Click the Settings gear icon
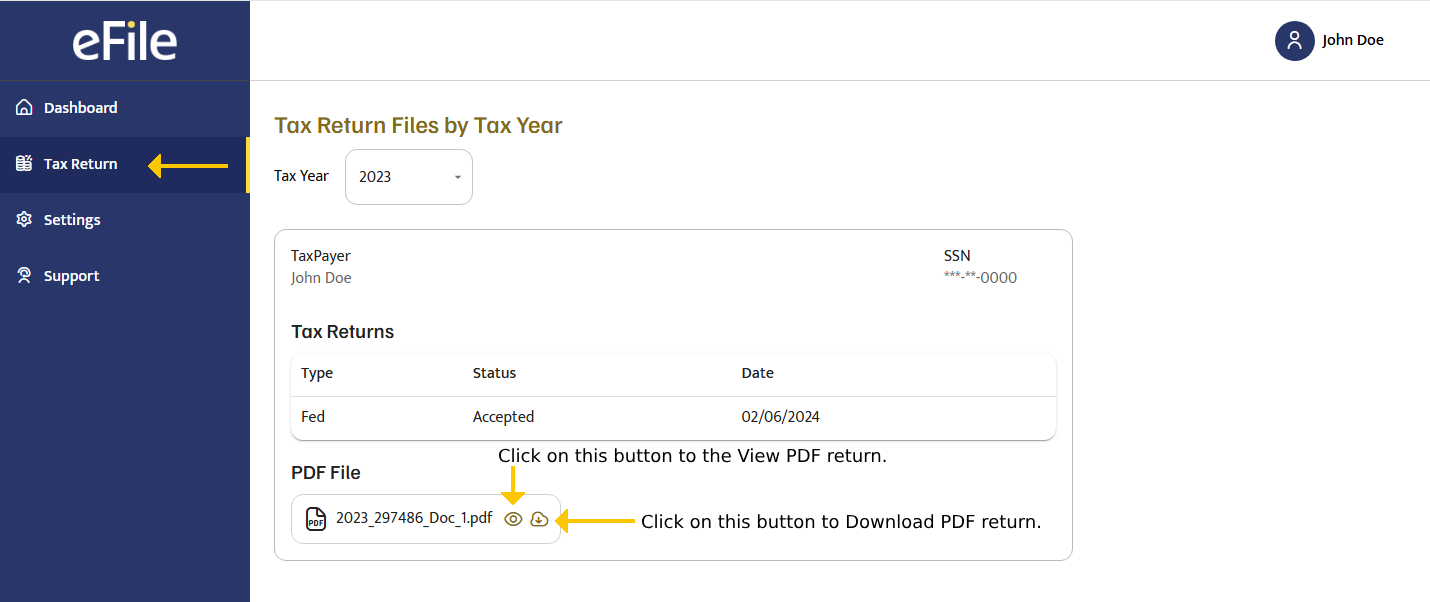This screenshot has height=602, width=1430. click(25, 220)
